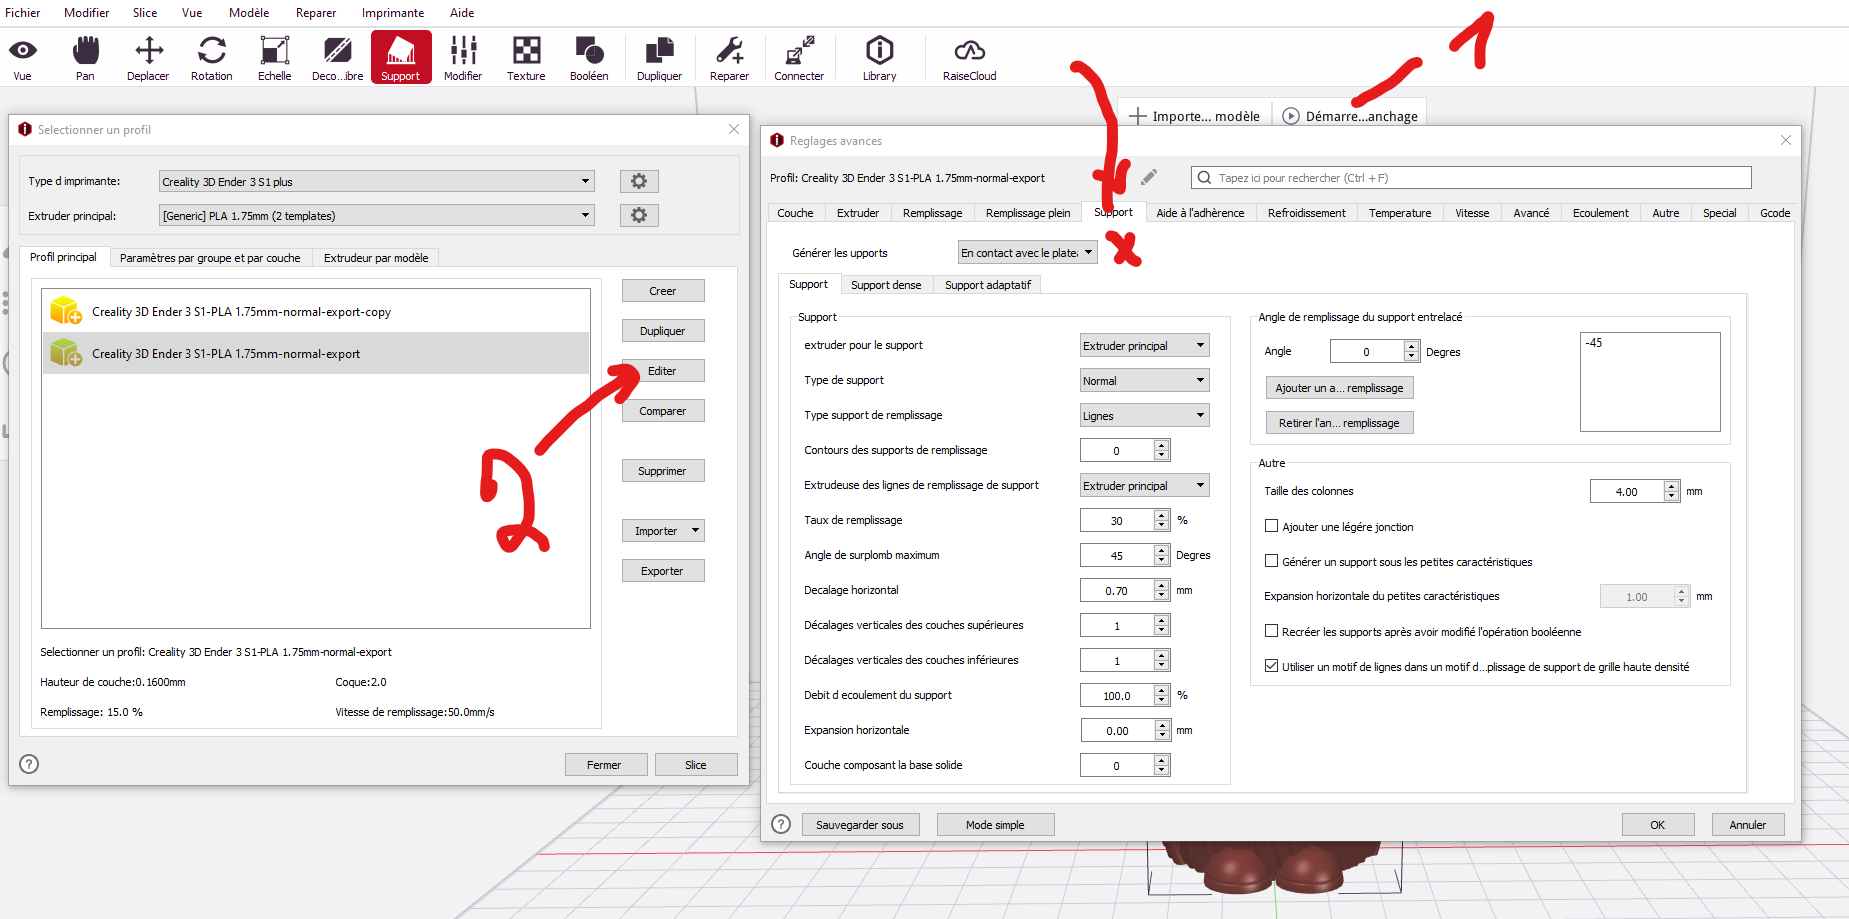Switch to the Support adaptatif subtab
This screenshot has width=1849, height=919.
[988, 285]
